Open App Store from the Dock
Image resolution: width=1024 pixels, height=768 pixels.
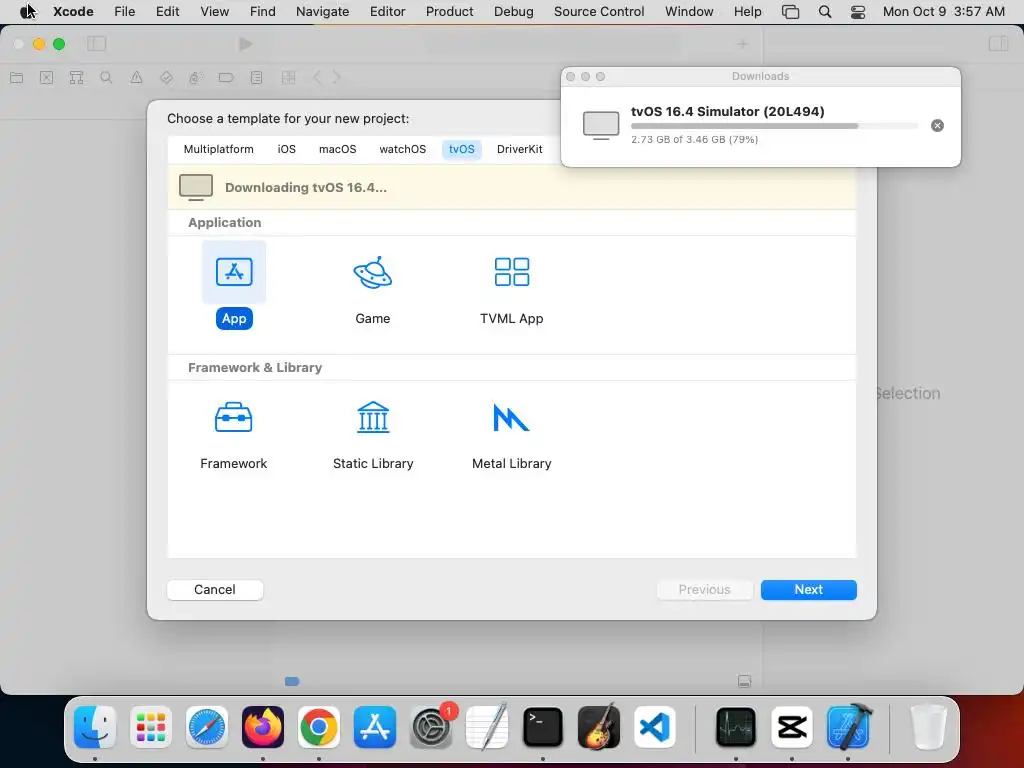pos(375,727)
